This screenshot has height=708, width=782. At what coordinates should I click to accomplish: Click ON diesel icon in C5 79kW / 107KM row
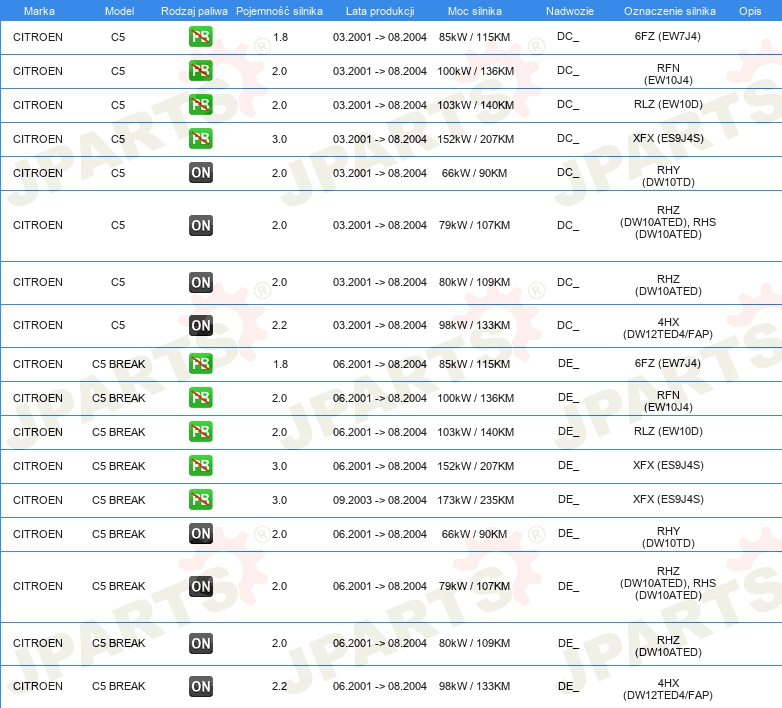click(200, 225)
